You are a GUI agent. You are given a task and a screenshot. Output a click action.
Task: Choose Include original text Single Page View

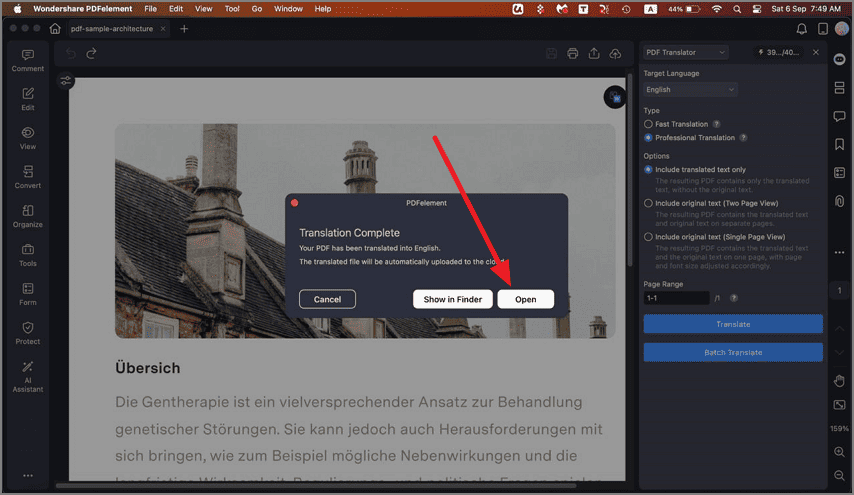coord(648,237)
